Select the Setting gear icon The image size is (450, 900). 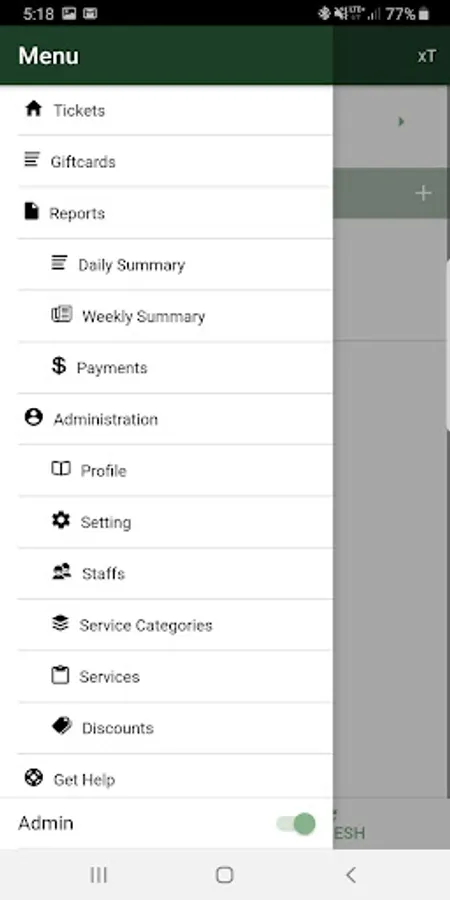point(61,520)
